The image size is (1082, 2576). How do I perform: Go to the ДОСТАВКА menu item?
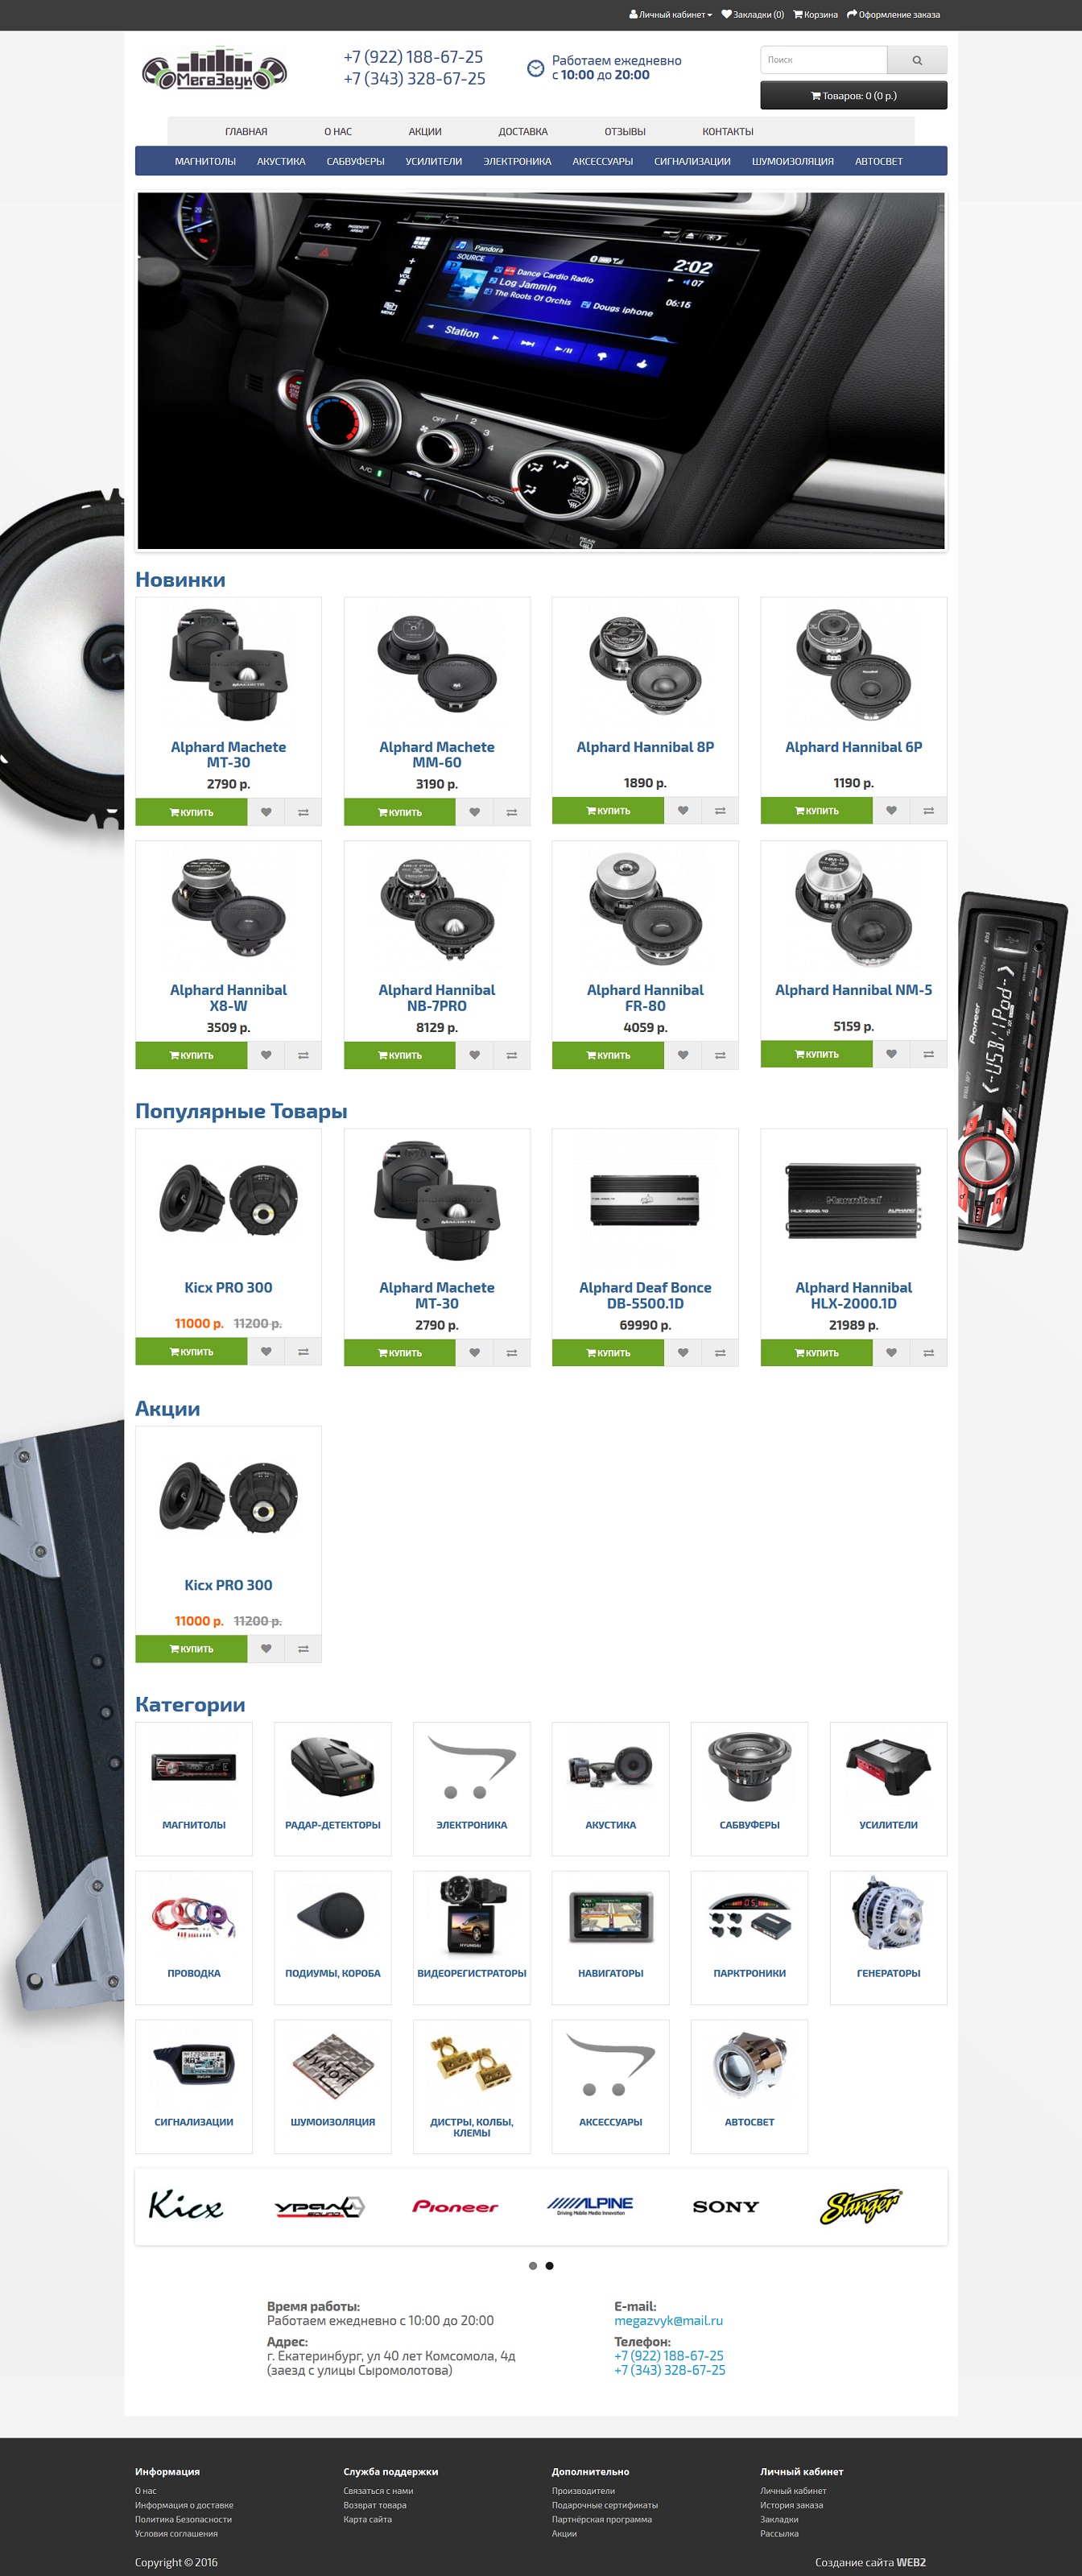(523, 132)
